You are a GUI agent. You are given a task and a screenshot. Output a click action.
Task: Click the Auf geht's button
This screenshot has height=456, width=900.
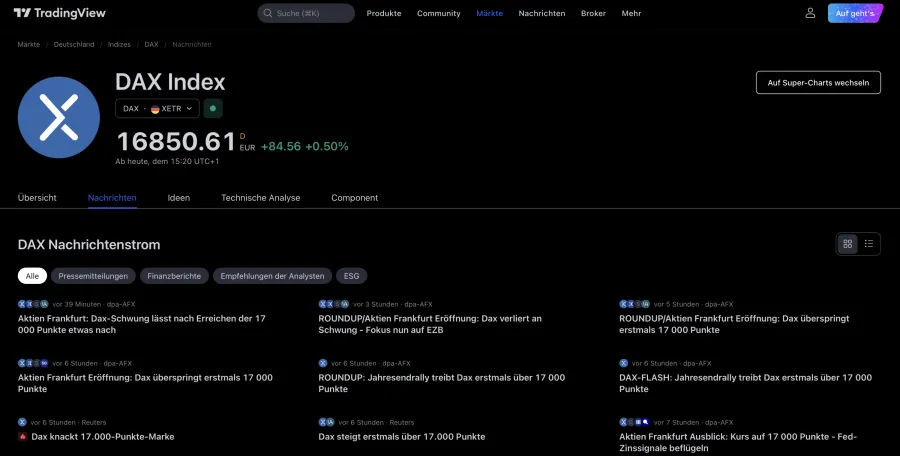click(x=855, y=13)
